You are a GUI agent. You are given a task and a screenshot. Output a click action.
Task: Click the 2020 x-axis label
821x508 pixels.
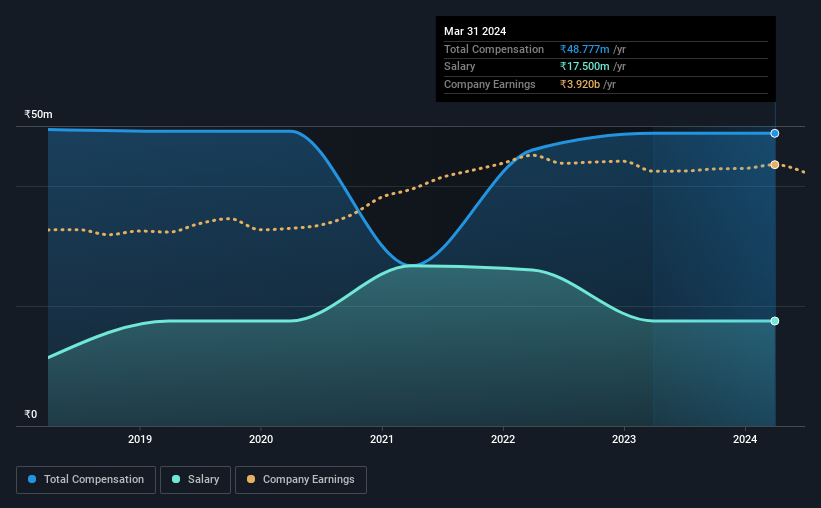pyautogui.click(x=261, y=439)
